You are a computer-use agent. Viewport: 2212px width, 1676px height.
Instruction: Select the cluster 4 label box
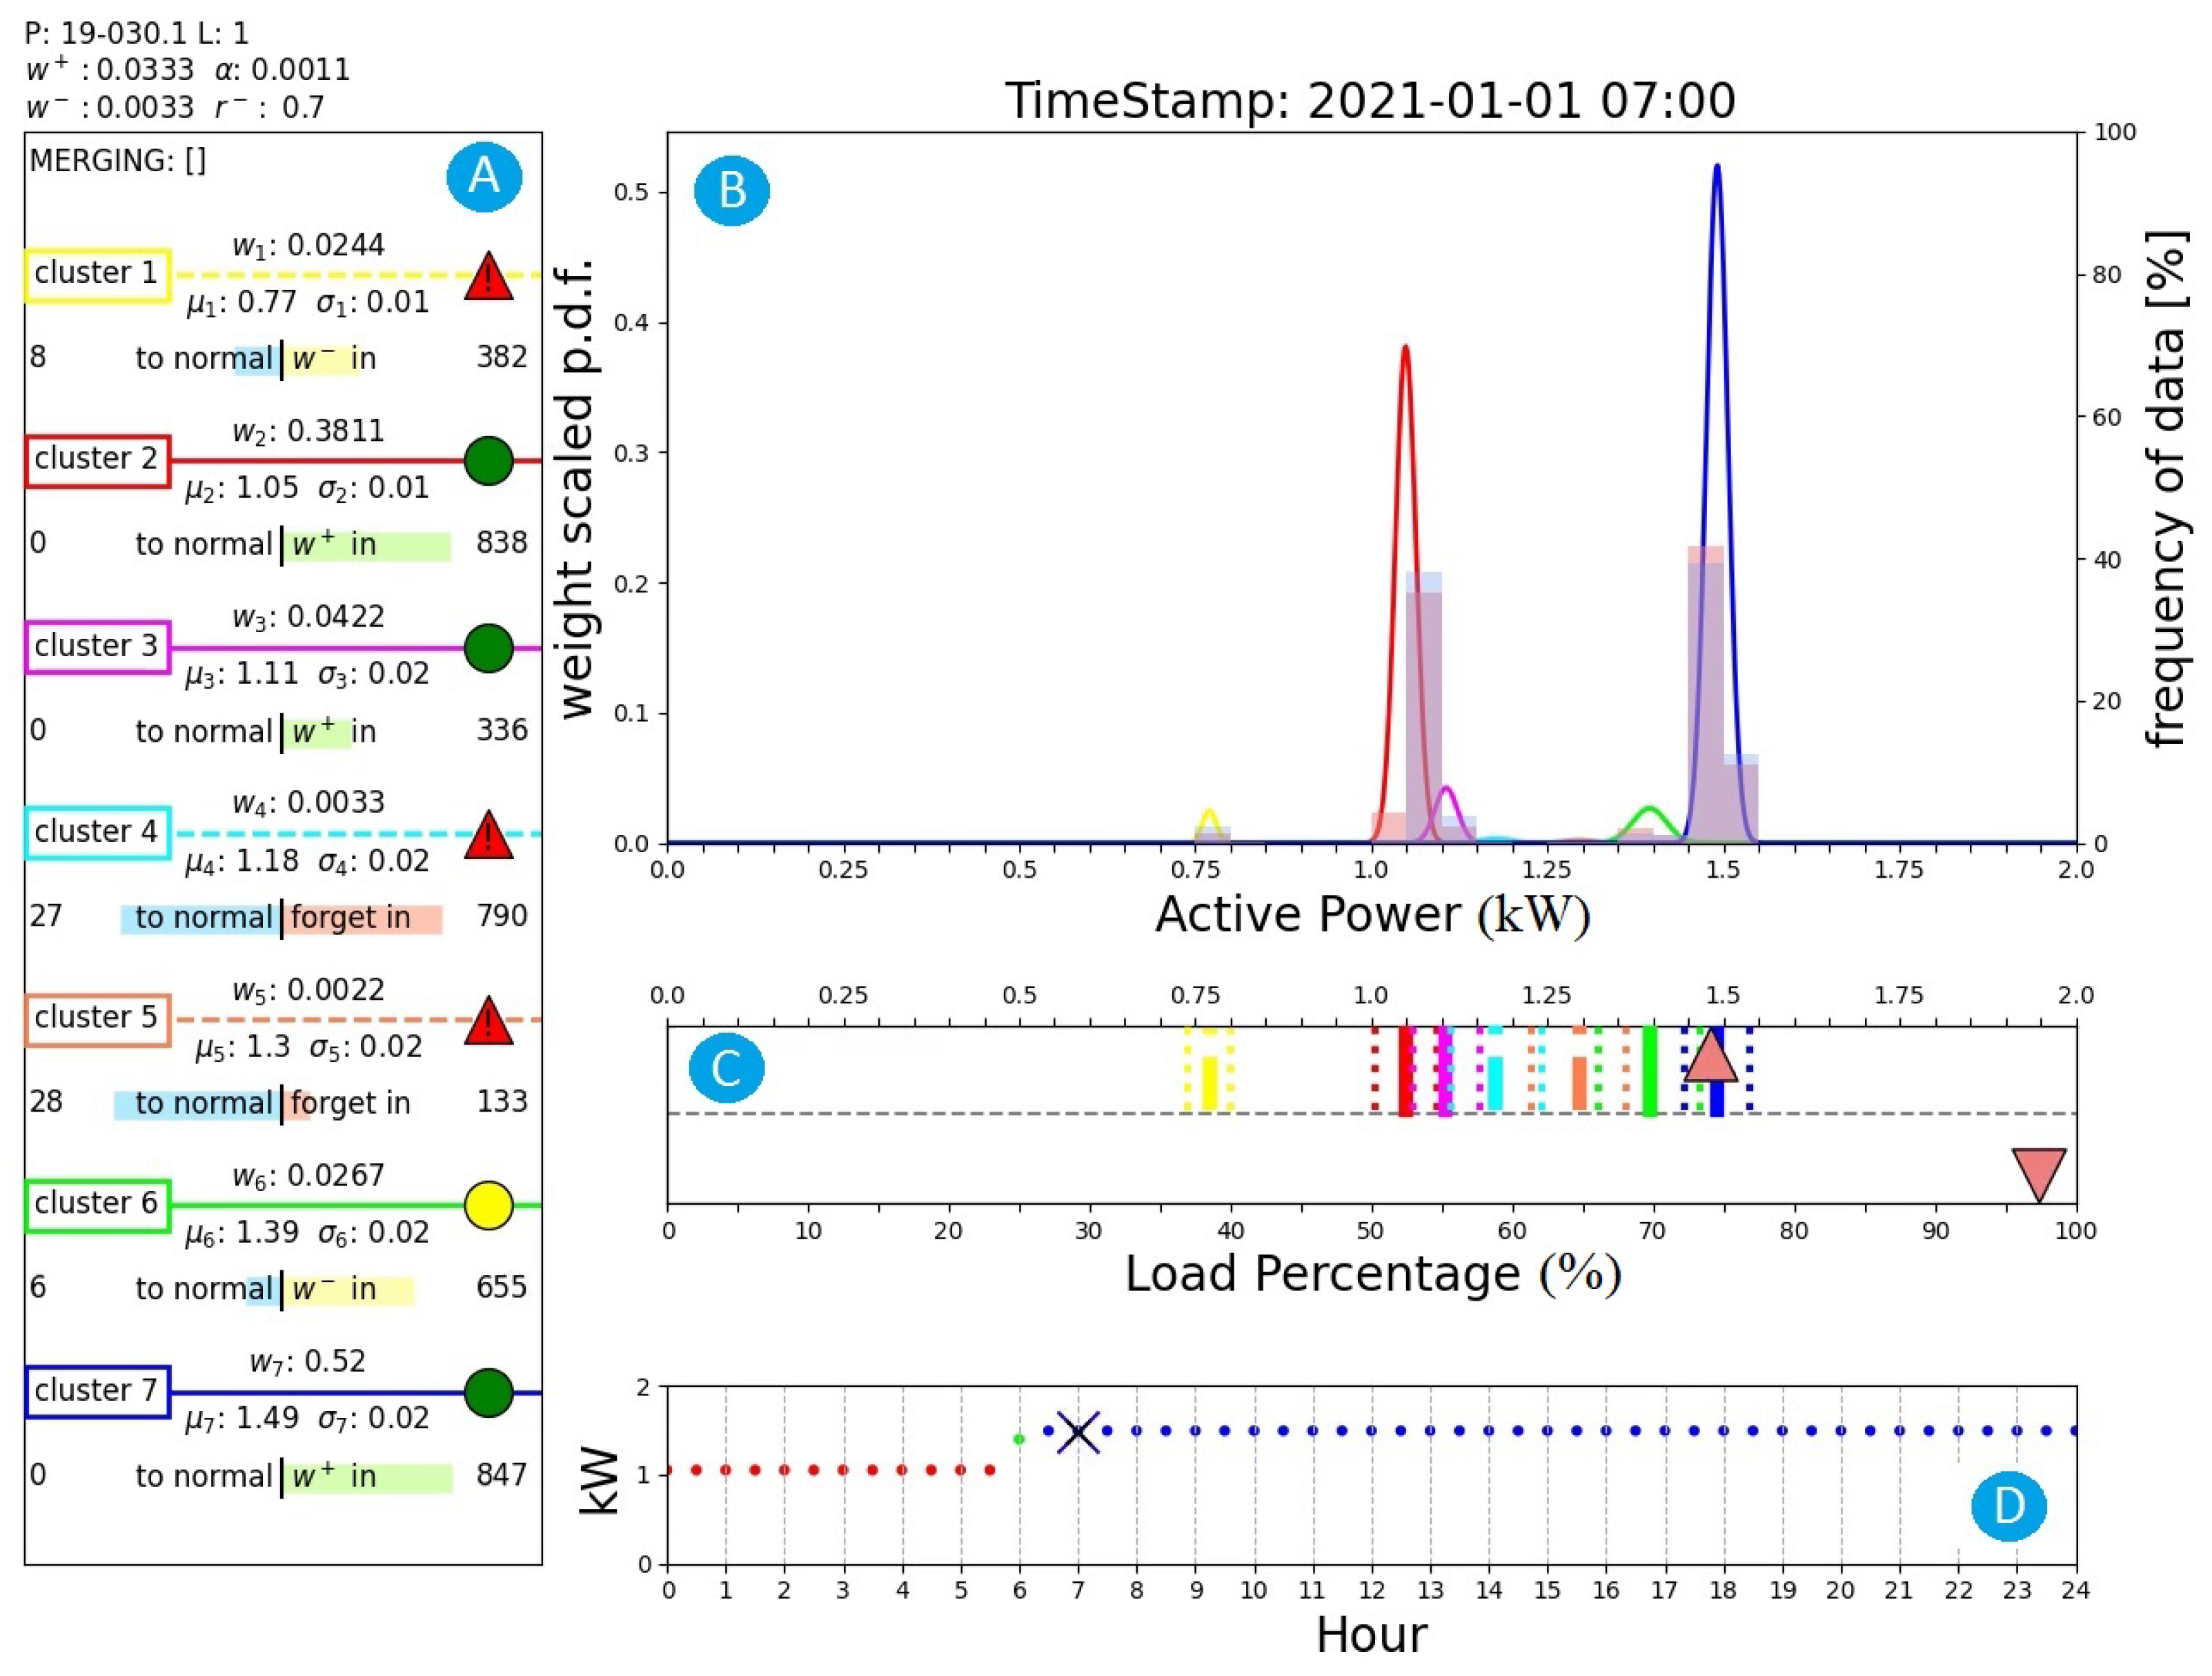click(x=97, y=832)
